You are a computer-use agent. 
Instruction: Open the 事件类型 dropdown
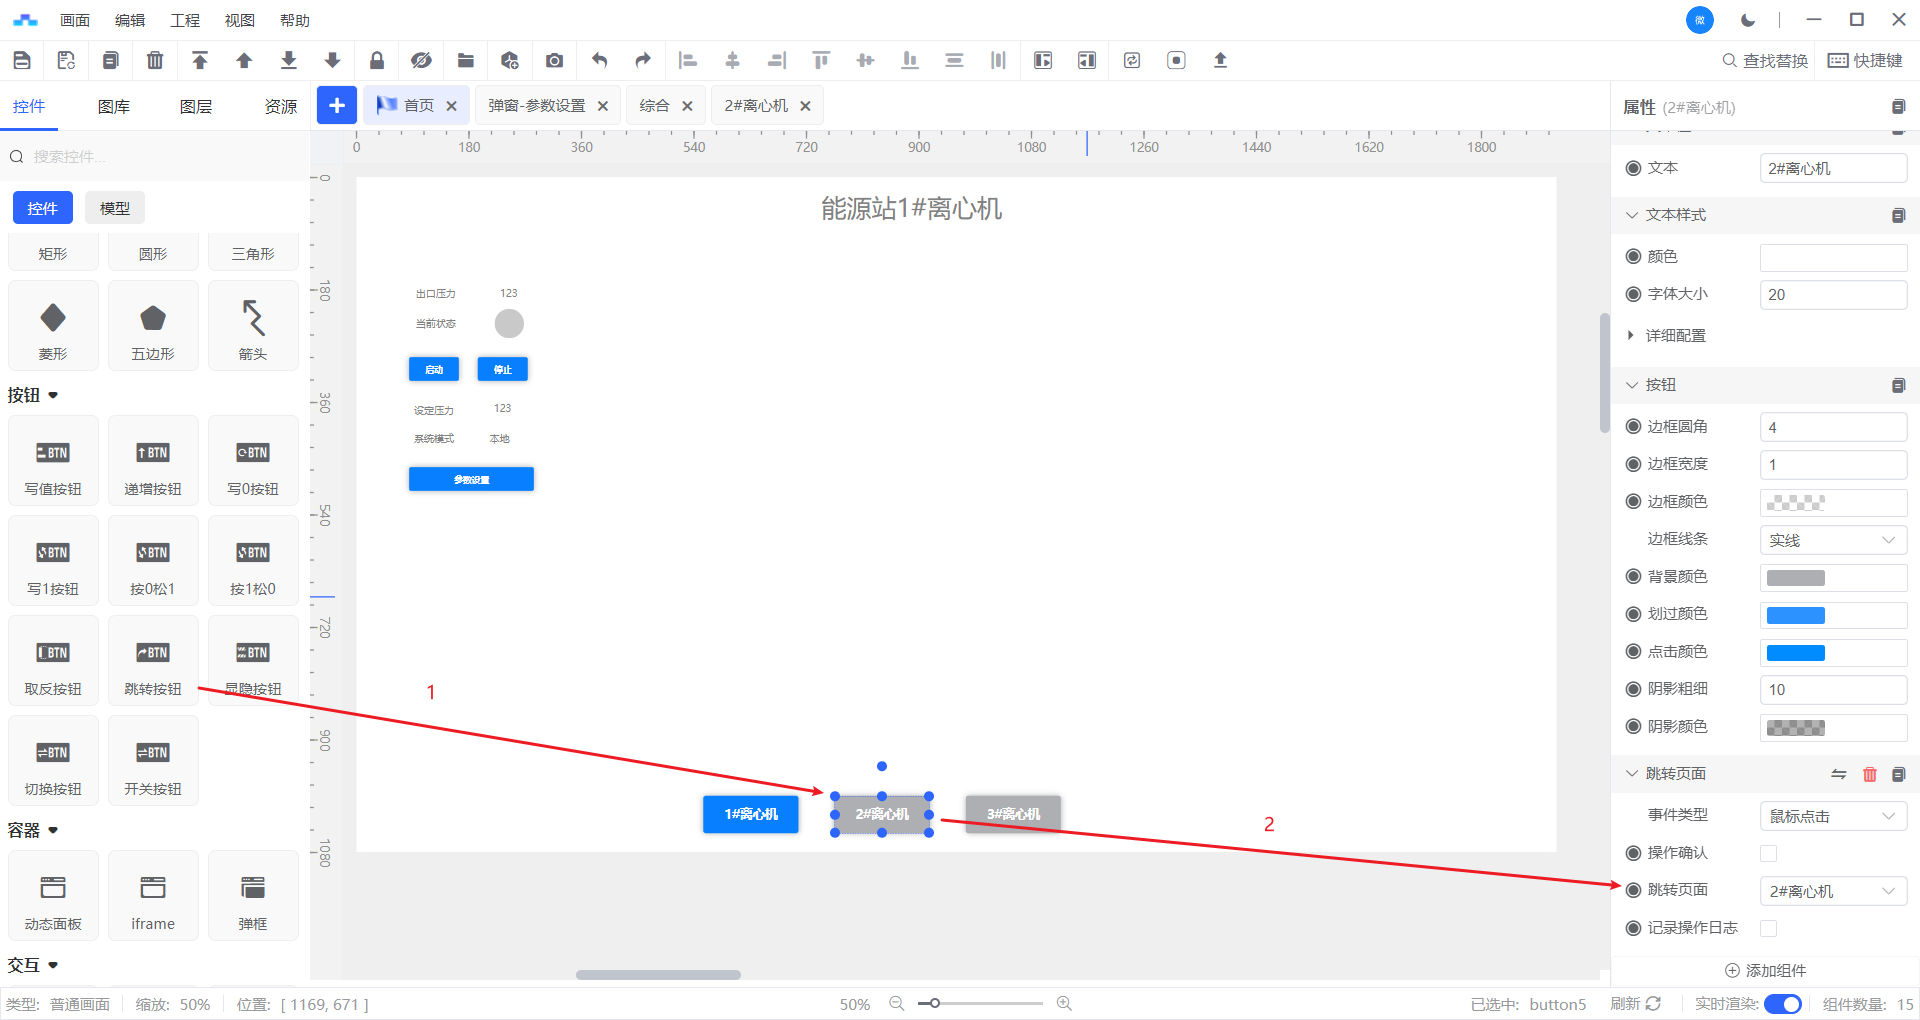(x=1832, y=816)
